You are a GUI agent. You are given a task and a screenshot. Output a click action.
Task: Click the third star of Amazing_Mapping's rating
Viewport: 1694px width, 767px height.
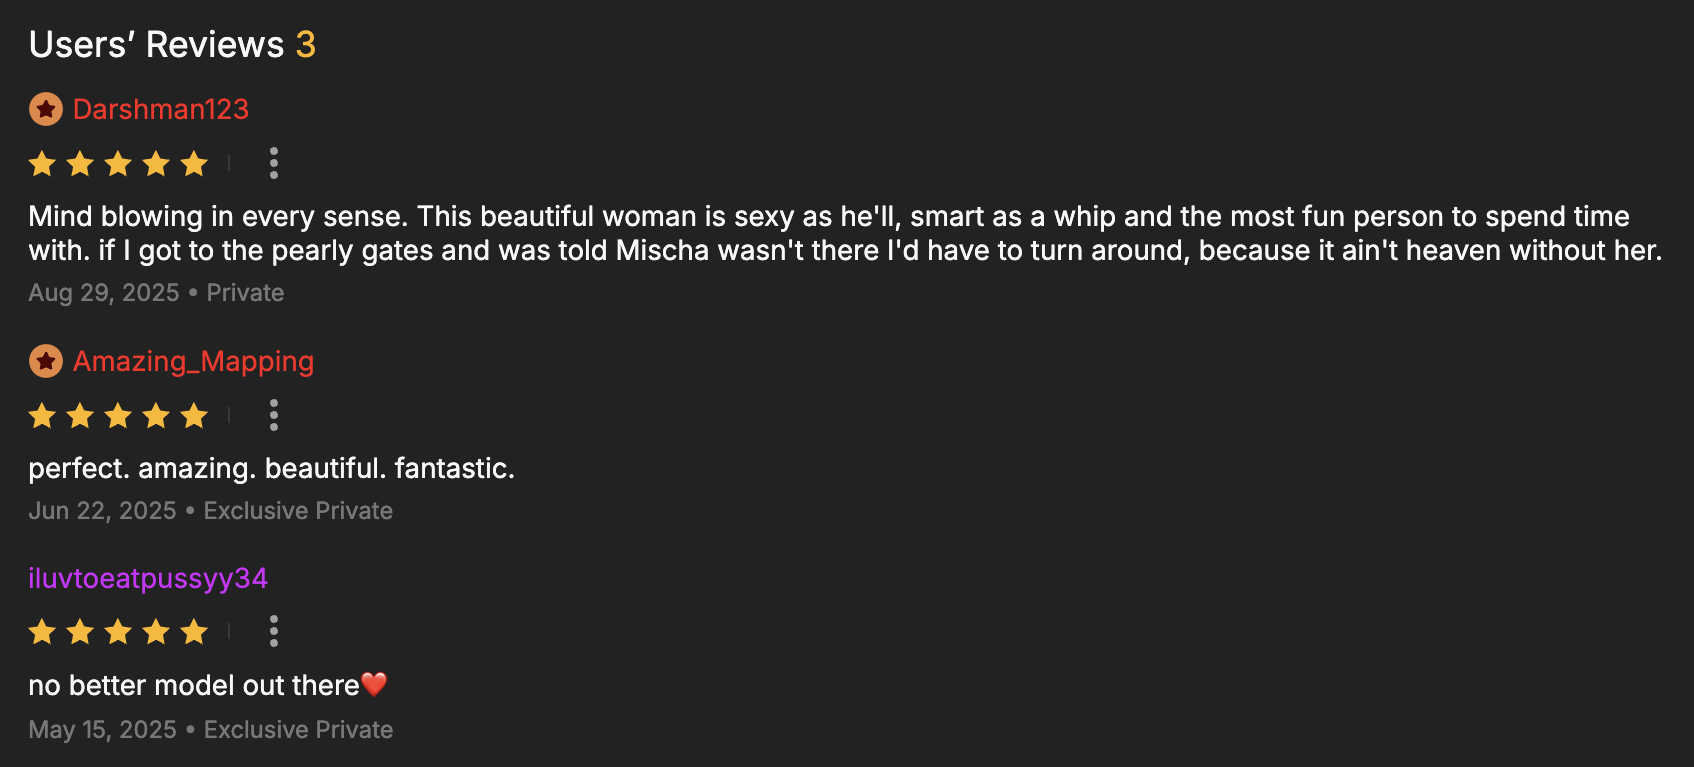tap(118, 415)
